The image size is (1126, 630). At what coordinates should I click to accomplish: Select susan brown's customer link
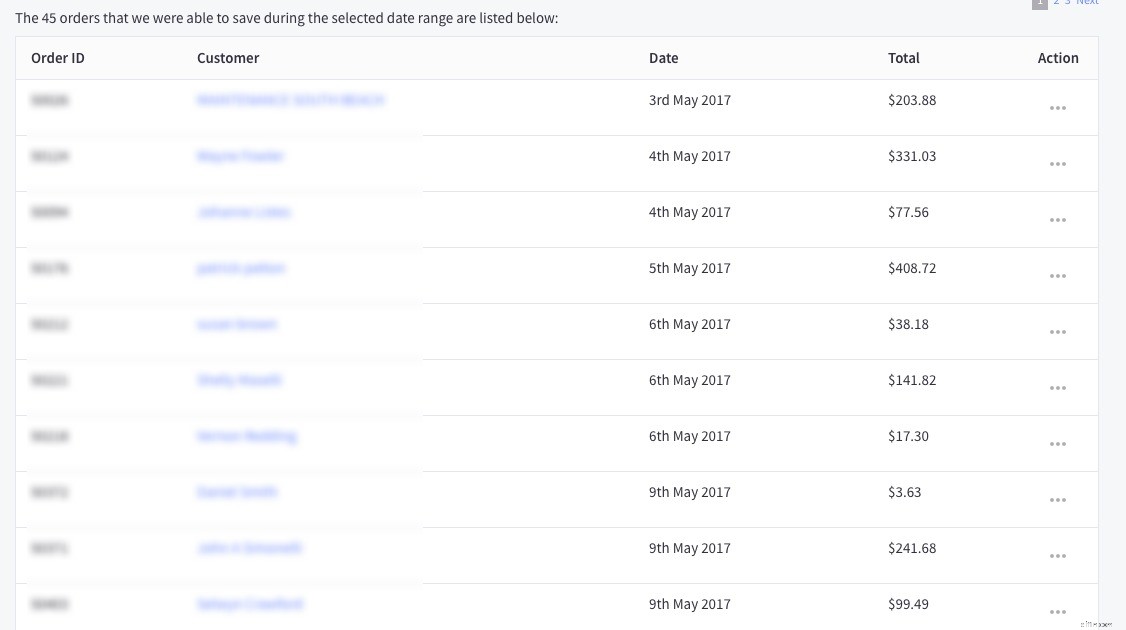pyautogui.click(x=237, y=324)
